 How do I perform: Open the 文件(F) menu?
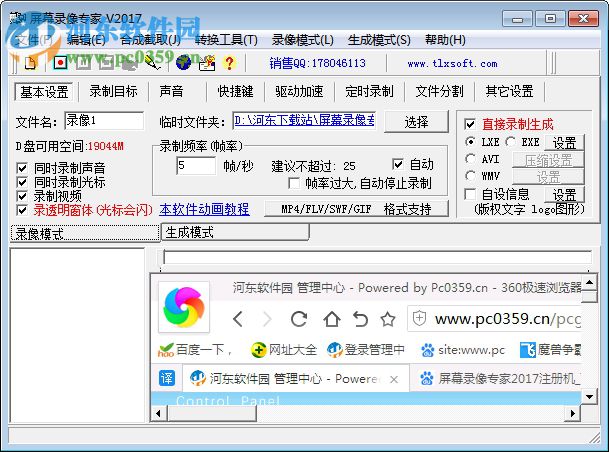[x=34, y=40]
